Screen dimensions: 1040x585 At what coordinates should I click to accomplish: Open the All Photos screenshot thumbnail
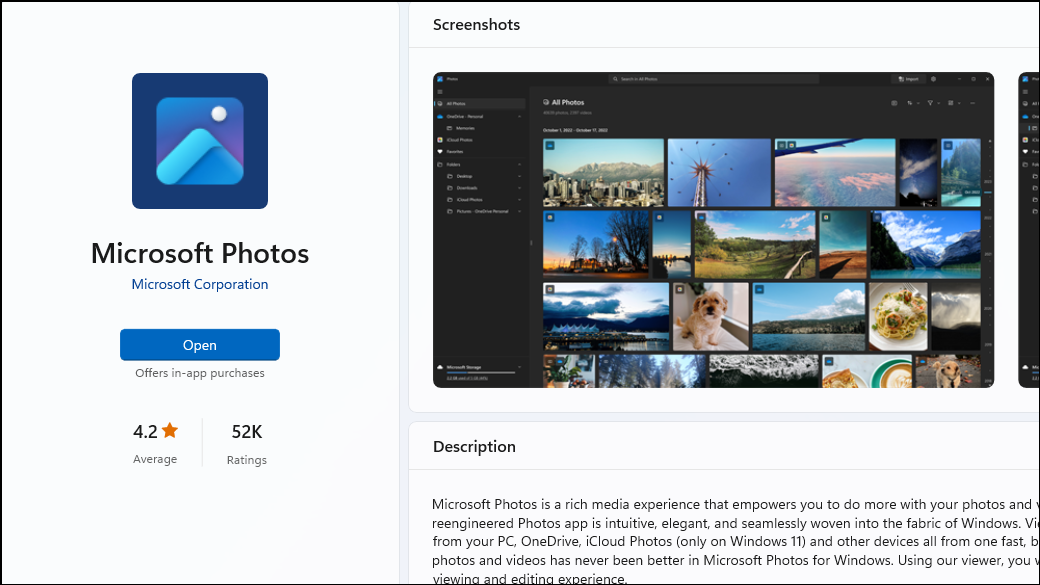713,229
